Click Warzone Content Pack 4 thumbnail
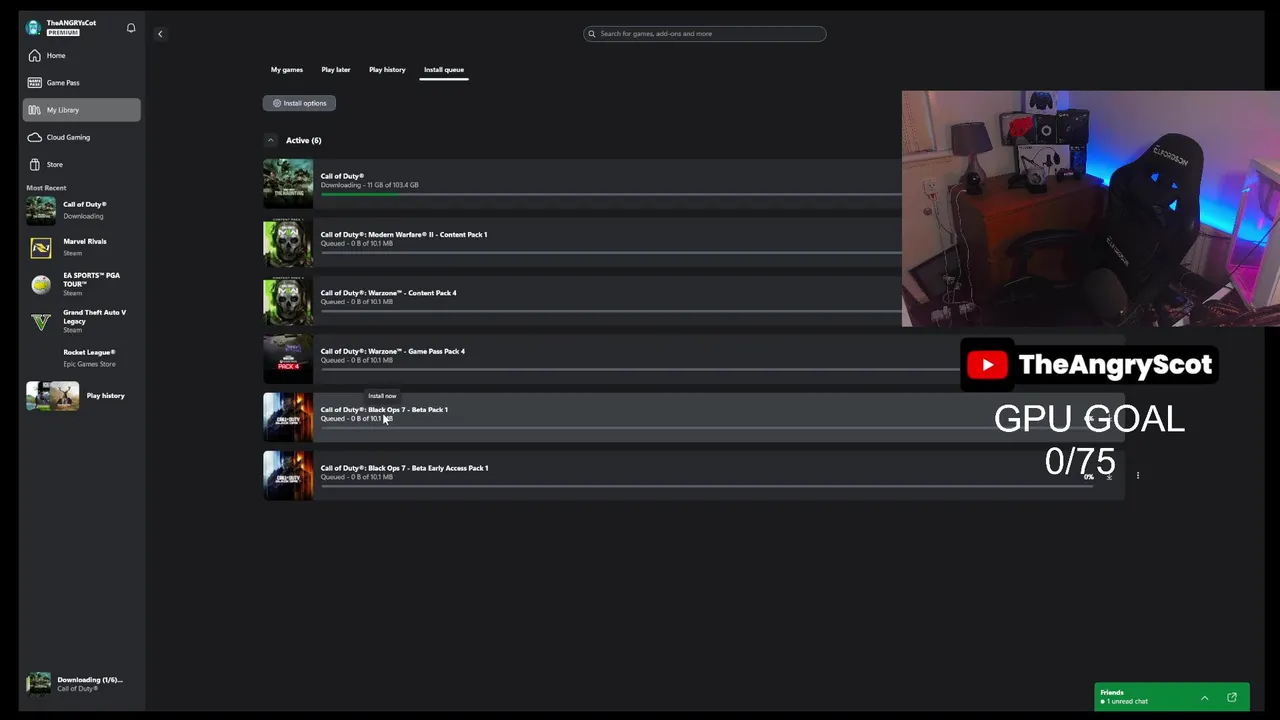 [288, 301]
